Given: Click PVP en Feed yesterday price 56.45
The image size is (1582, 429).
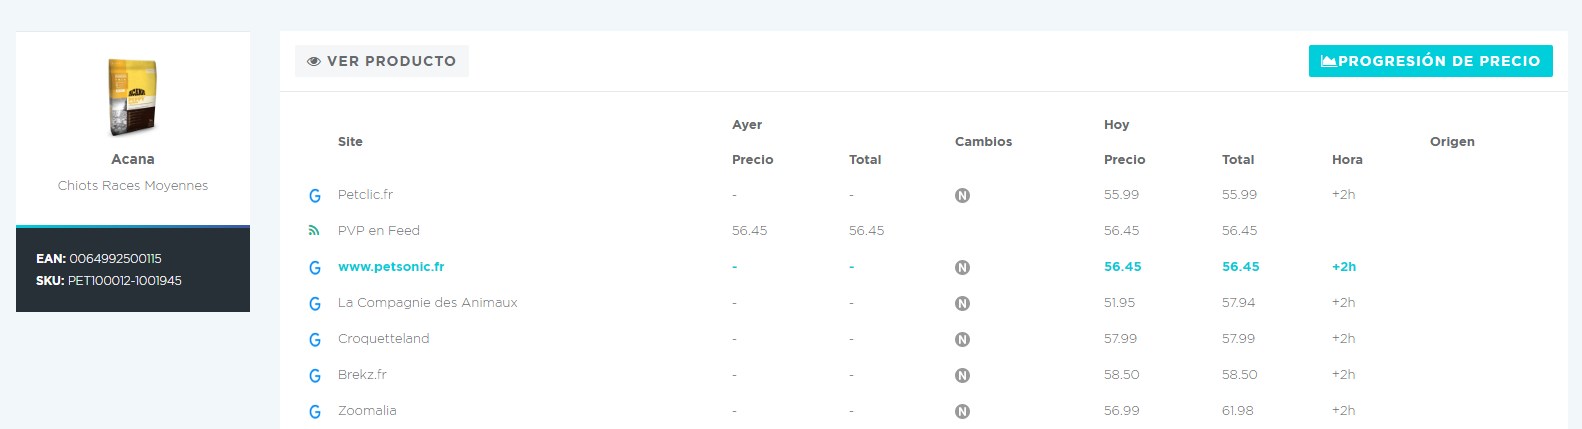Looking at the screenshot, I should coord(749,231).
